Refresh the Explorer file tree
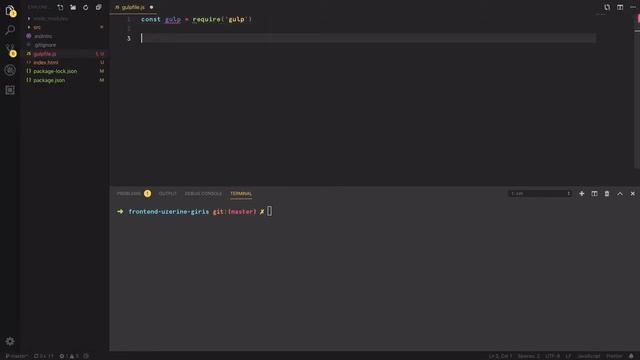 [86, 7]
